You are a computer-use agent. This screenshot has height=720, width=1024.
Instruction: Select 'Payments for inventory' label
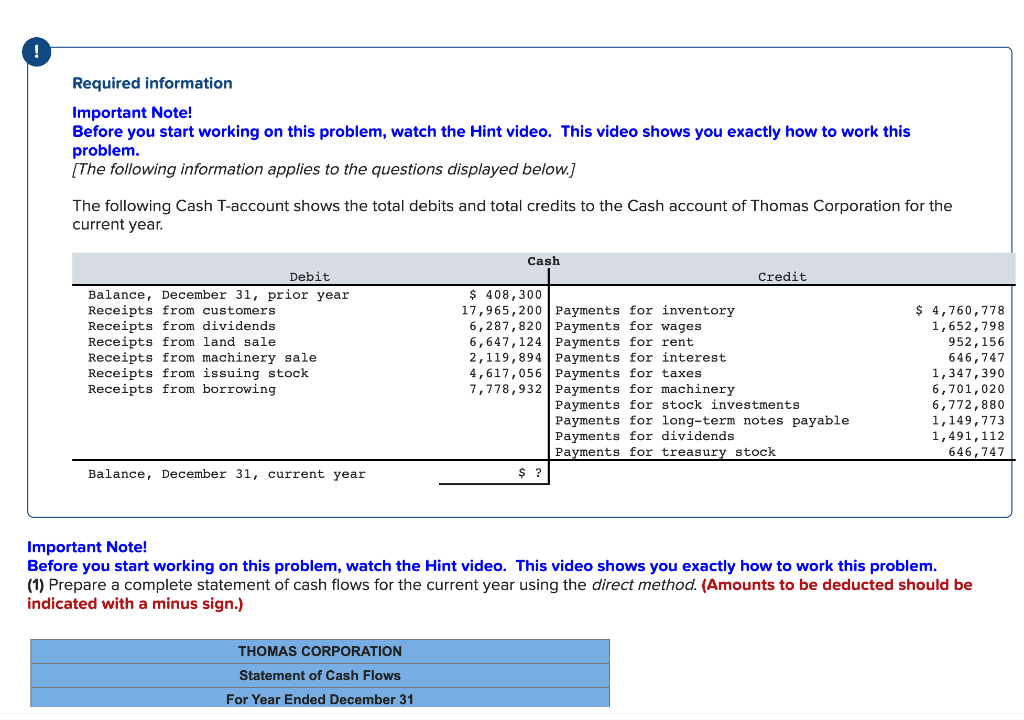645,310
